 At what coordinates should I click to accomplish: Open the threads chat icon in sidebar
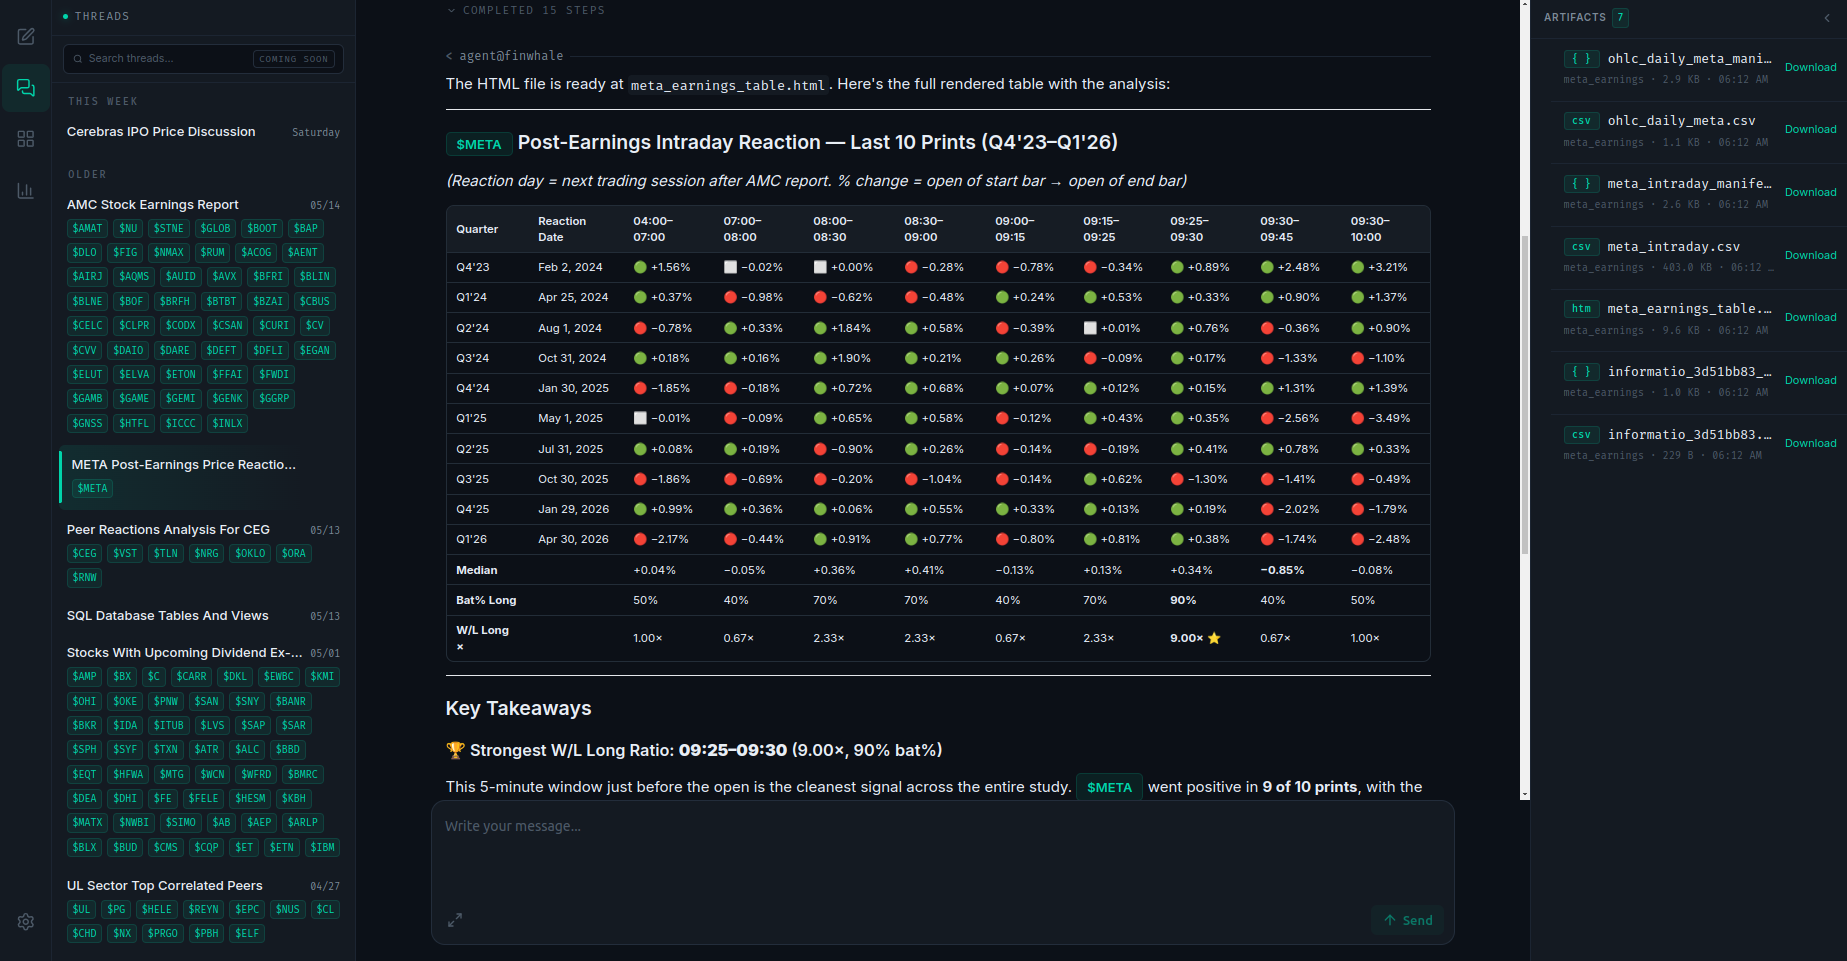click(x=26, y=88)
